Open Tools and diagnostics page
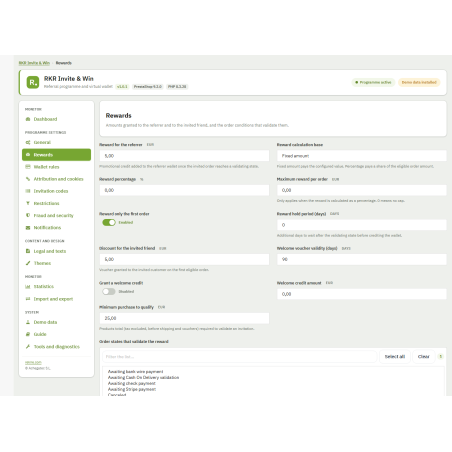The image size is (452, 452). click(56, 347)
